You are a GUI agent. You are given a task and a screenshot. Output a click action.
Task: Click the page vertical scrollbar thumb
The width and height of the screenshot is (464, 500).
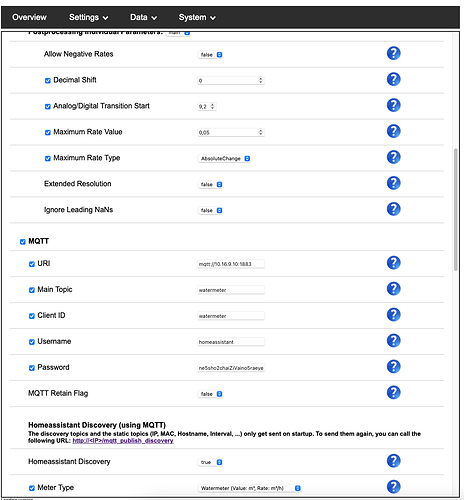tap(456, 210)
